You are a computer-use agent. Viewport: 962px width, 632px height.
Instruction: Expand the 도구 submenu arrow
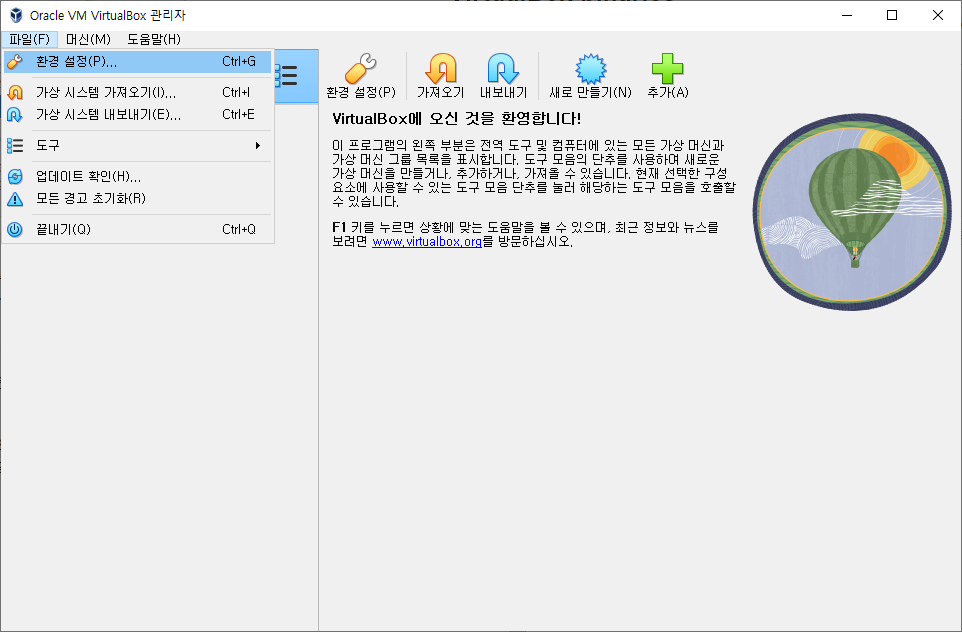pos(258,145)
